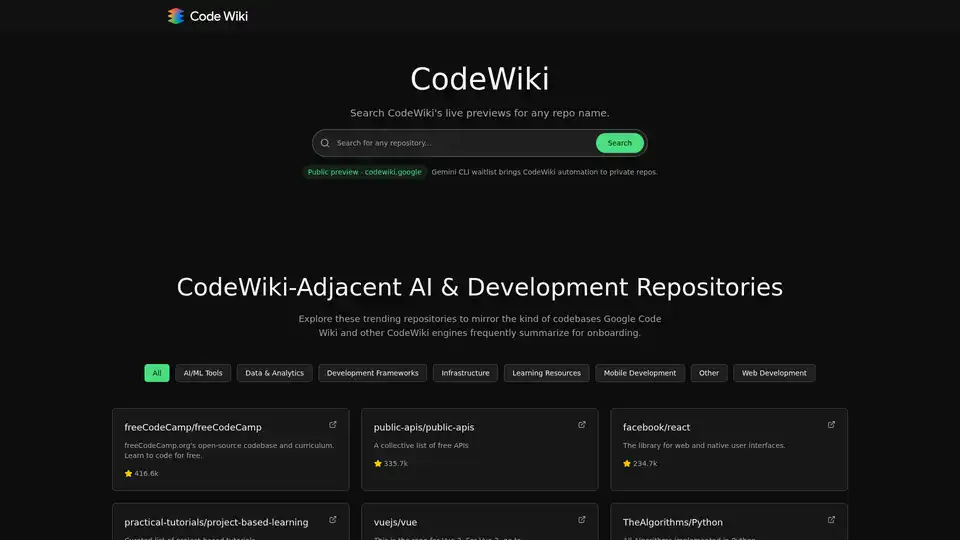Click the magnifier icon in the search bar
The width and height of the screenshot is (960, 540).
click(x=325, y=143)
